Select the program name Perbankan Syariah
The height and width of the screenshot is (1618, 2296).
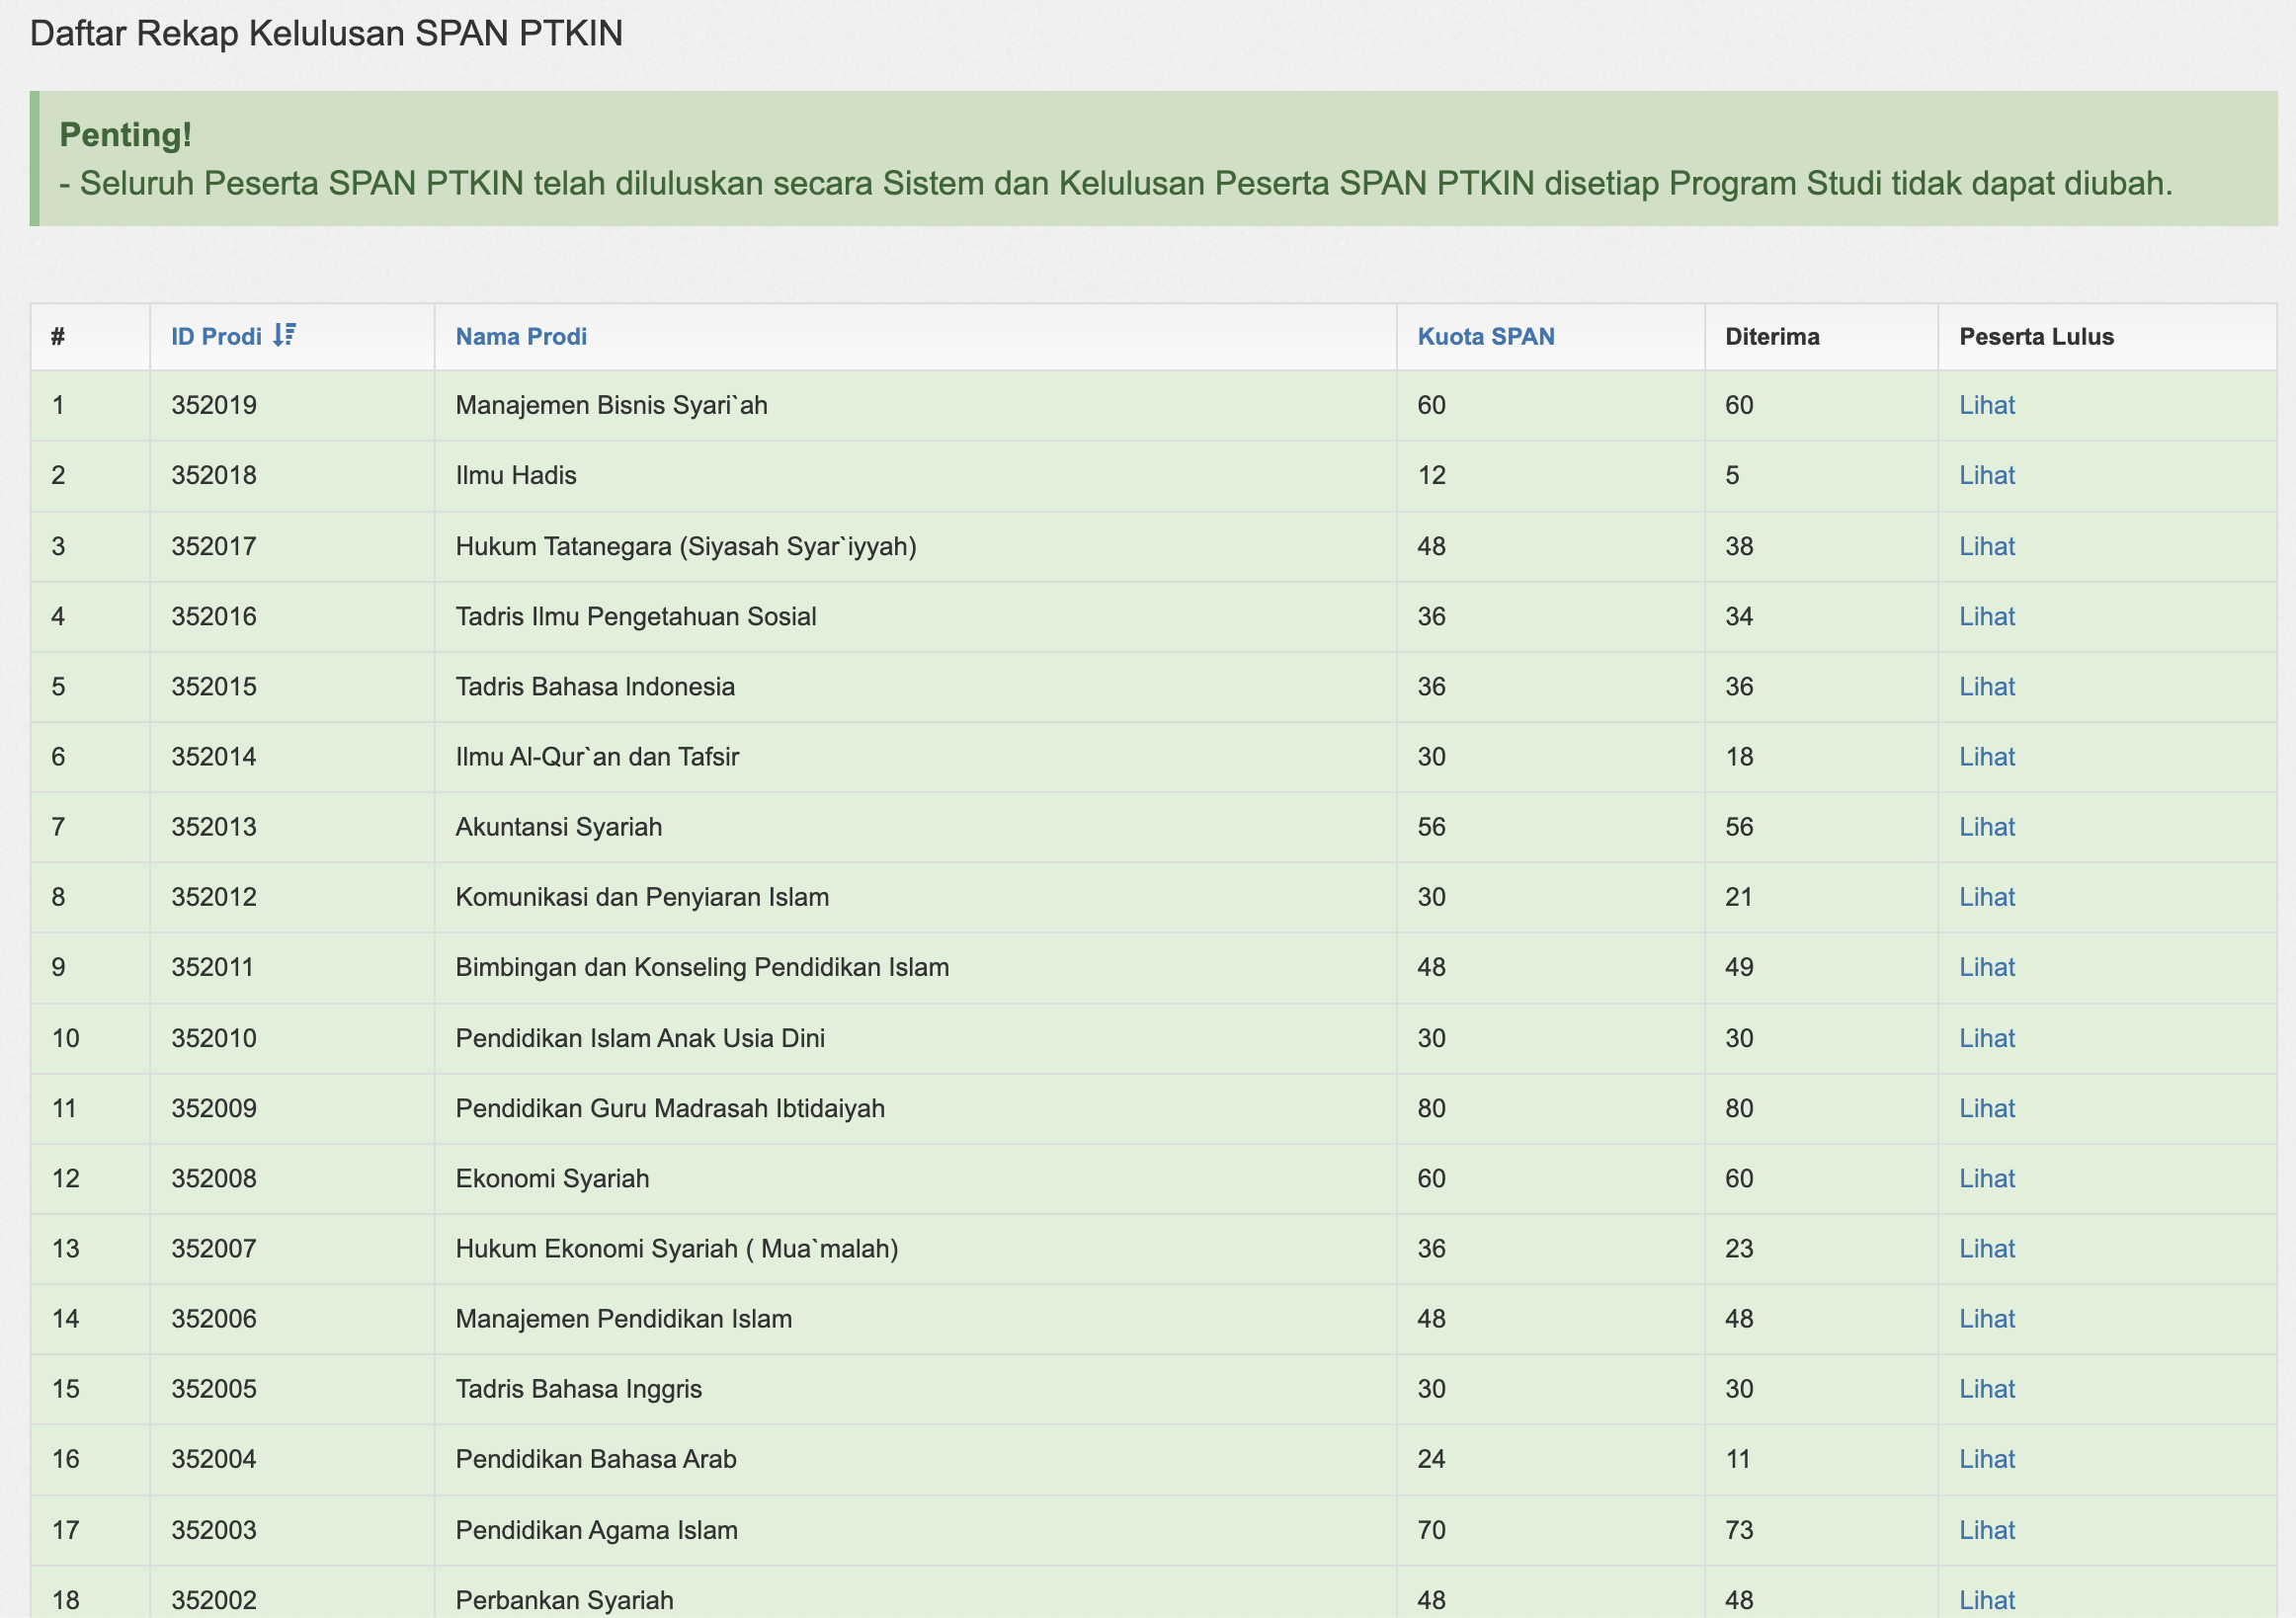click(565, 1600)
